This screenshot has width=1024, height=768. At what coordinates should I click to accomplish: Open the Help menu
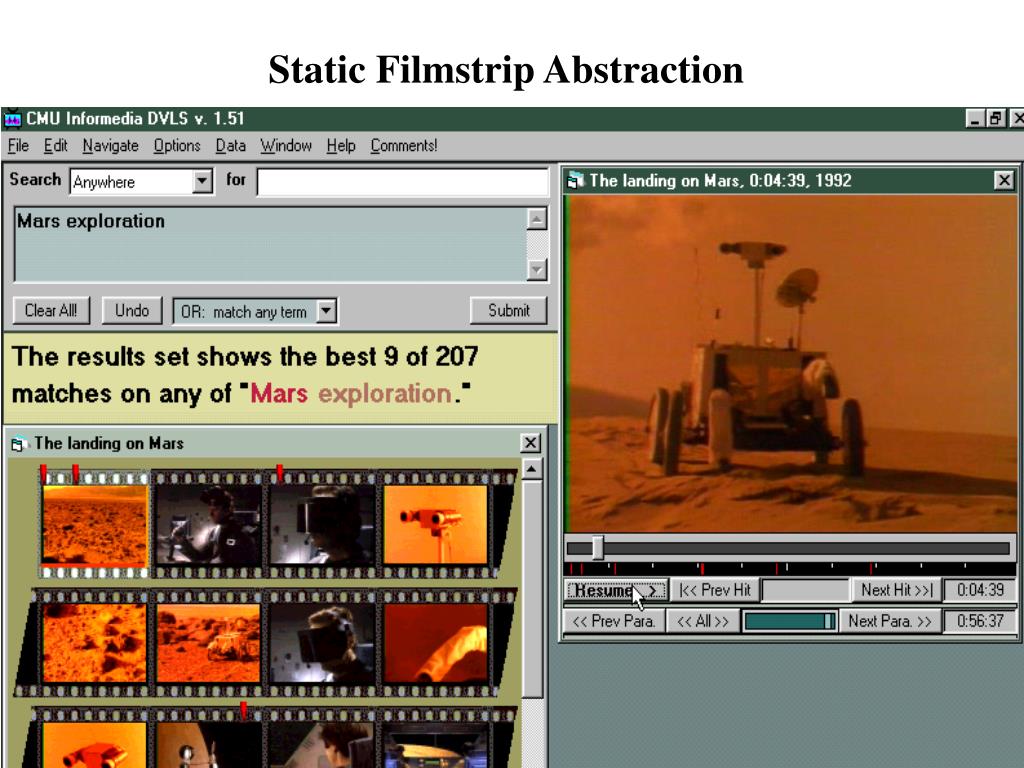(341, 146)
